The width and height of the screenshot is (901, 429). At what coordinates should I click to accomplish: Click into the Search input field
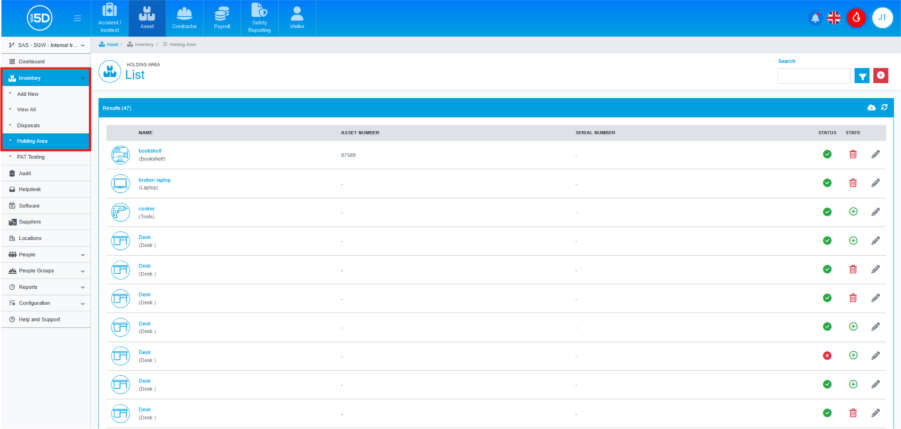[813, 76]
